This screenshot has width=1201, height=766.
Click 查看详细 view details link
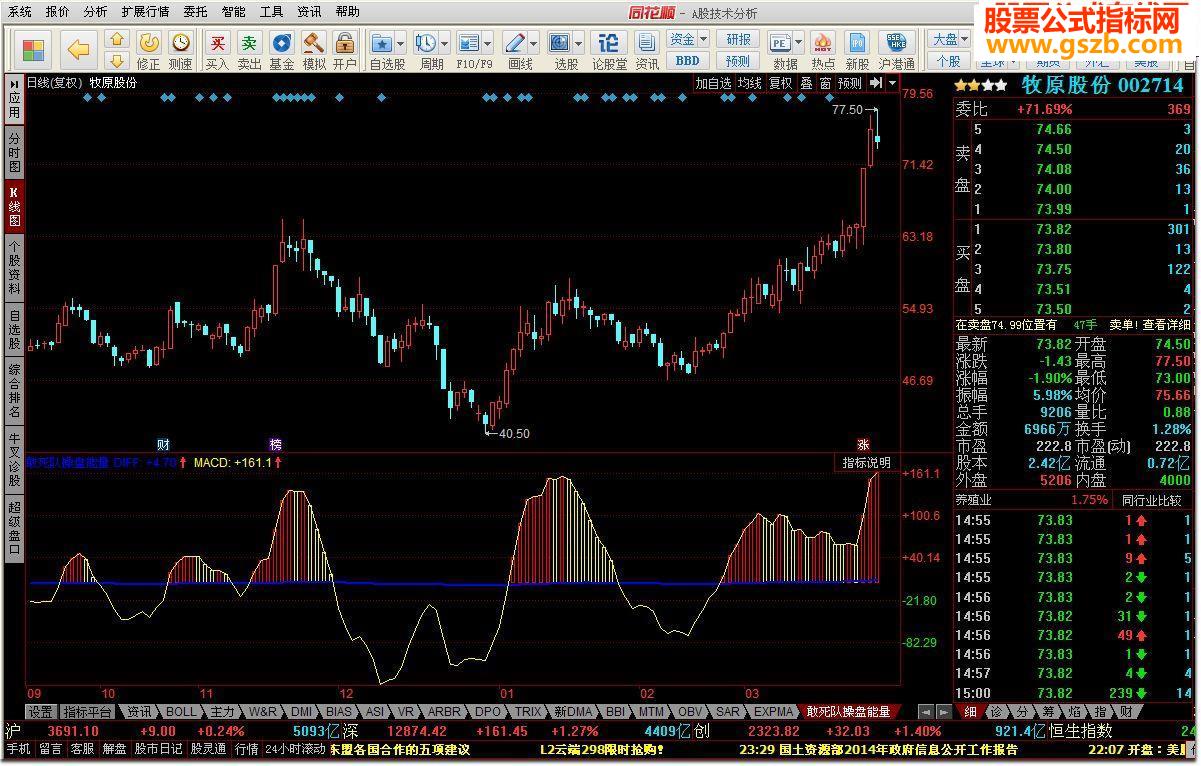point(1167,325)
